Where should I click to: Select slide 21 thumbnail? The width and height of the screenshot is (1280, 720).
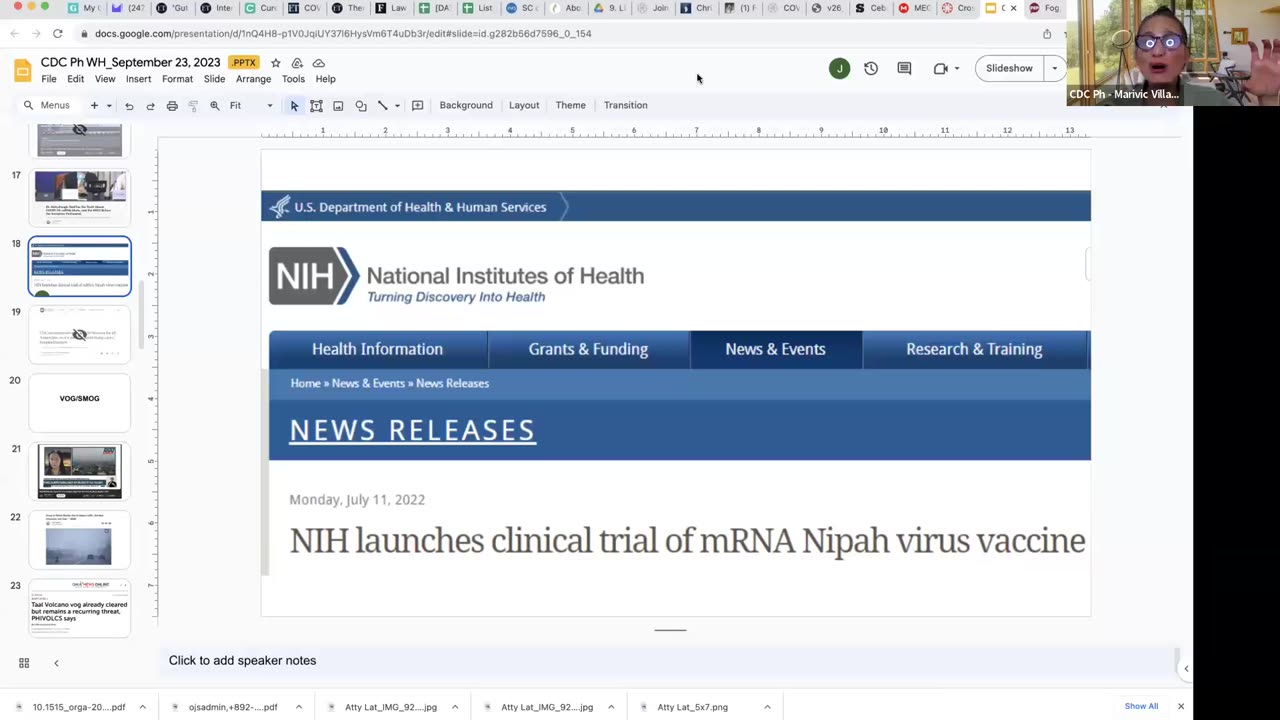(x=80, y=471)
